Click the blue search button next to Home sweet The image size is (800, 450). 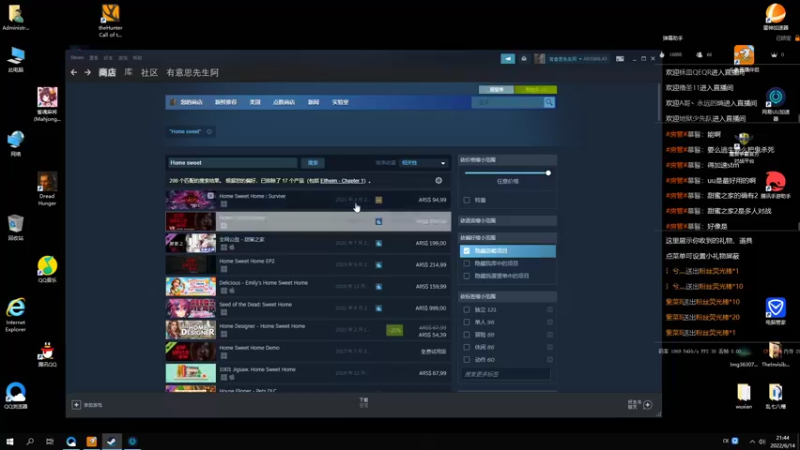coord(313,163)
